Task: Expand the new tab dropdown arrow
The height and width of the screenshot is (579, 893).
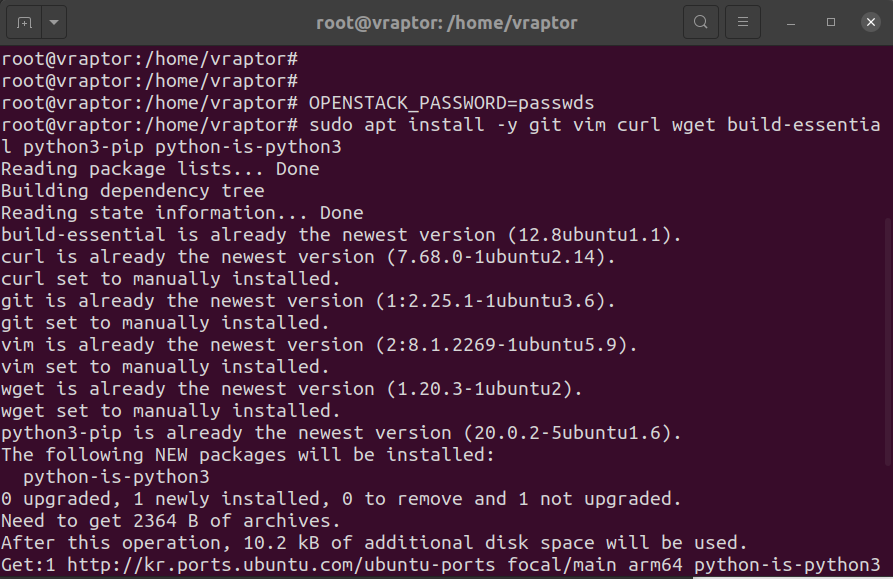Action: [x=54, y=22]
